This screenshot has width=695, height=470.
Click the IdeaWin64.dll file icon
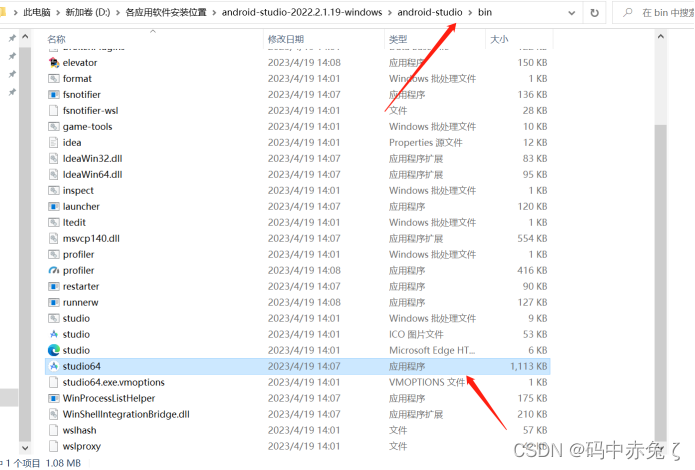[54, 174]
